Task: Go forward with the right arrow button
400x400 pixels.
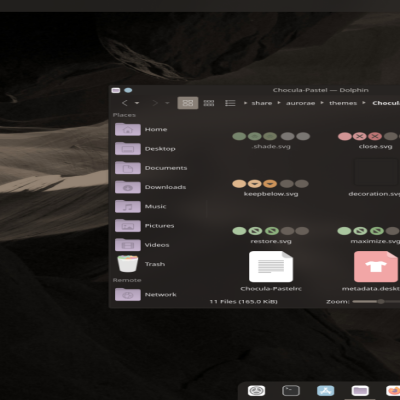Action: tap(155, 103)
